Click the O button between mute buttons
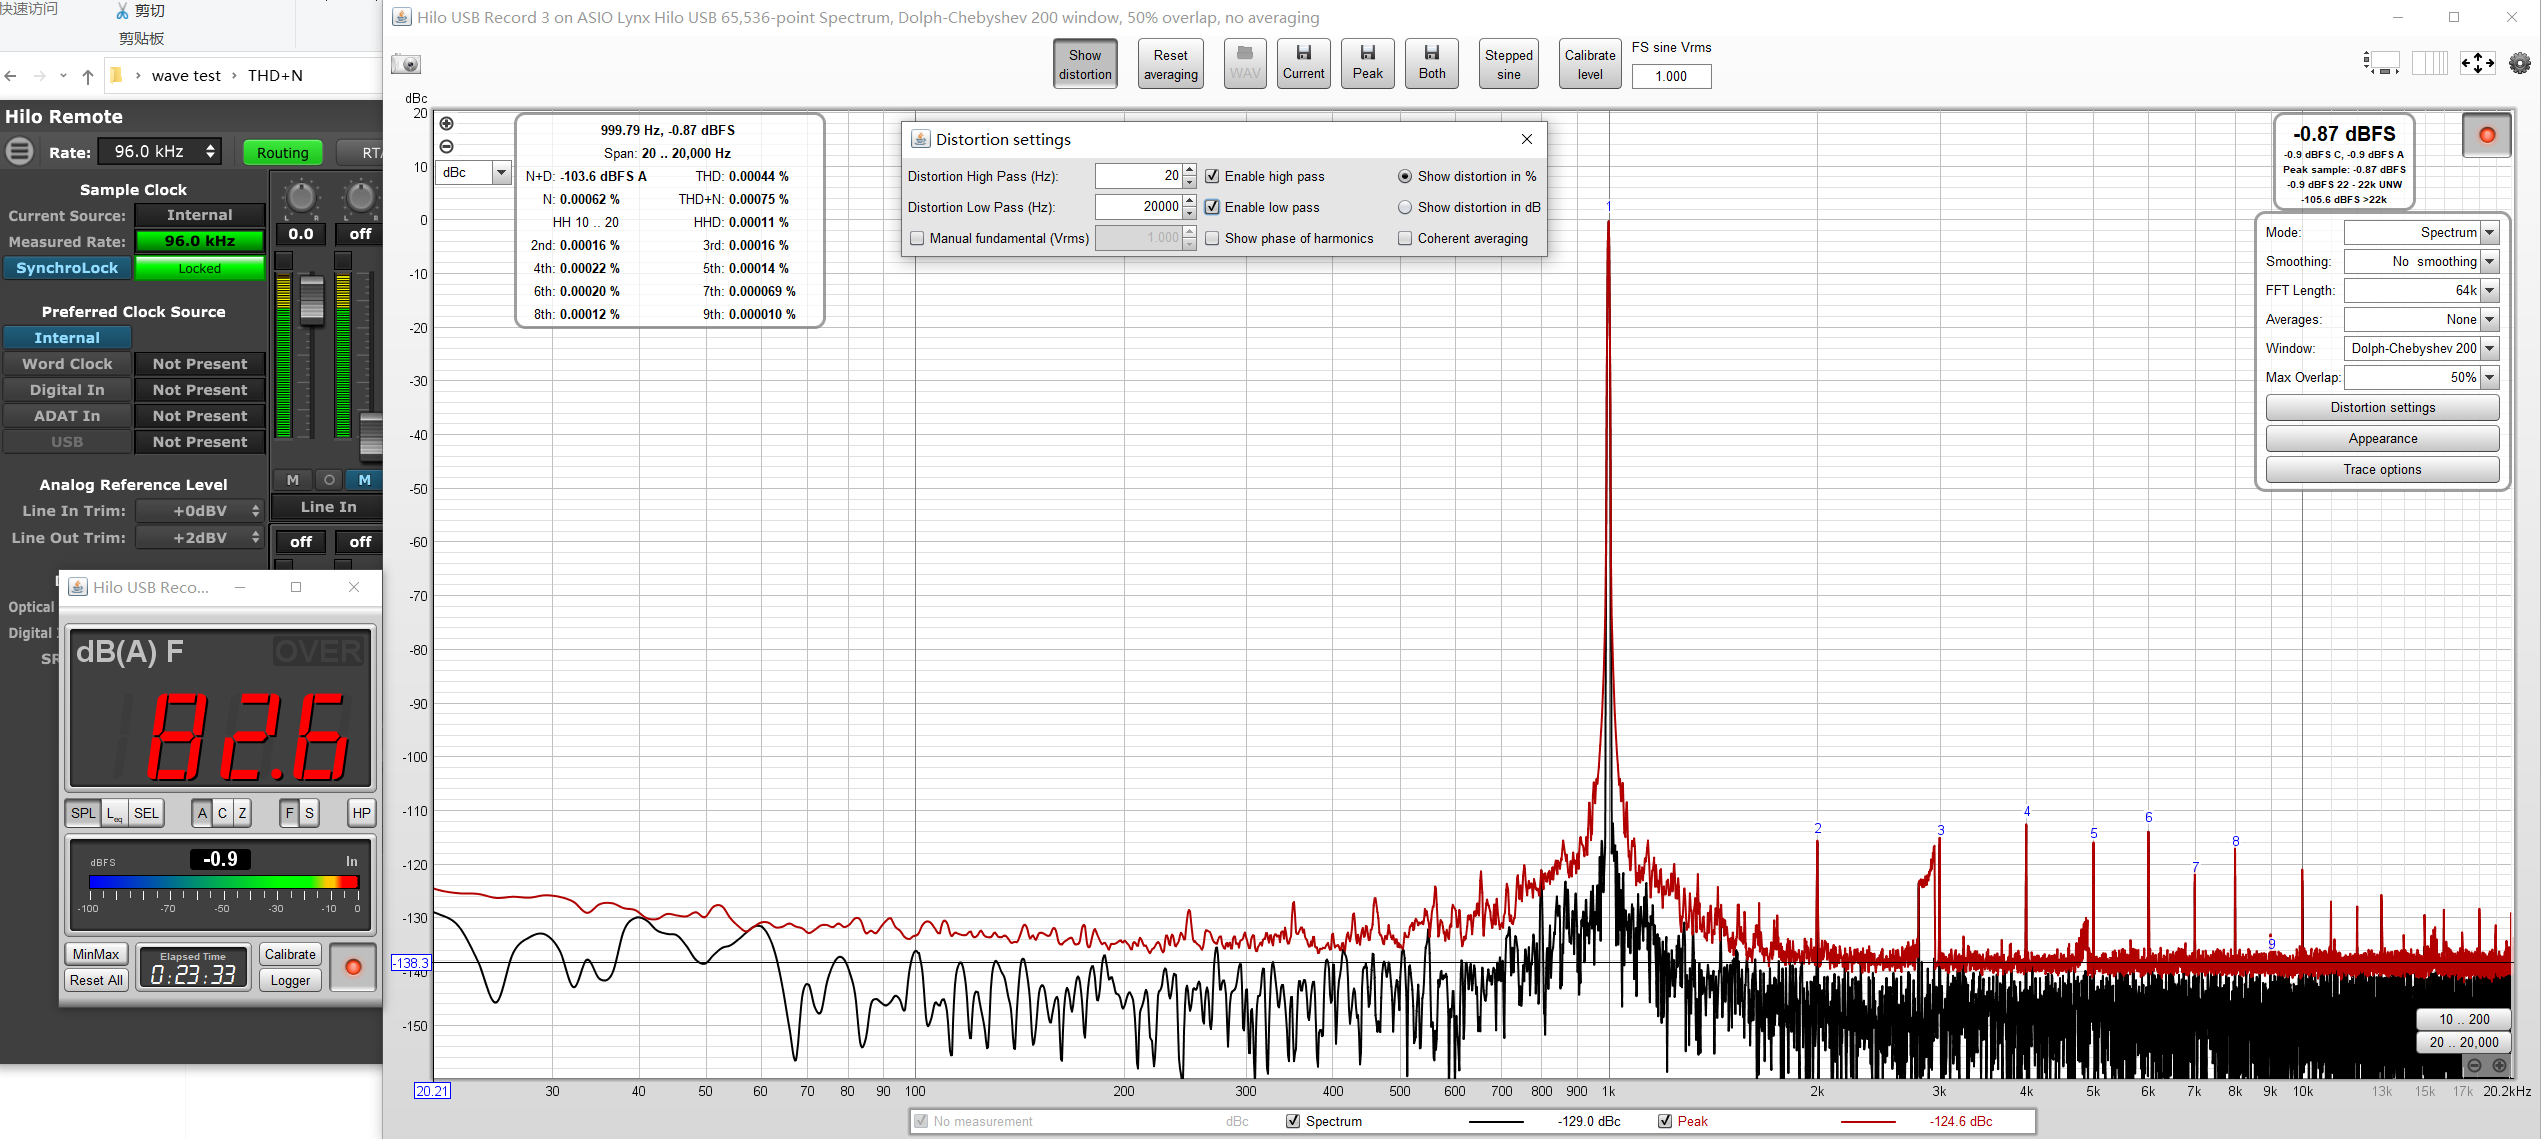The height and width of the screenshot is (1139, 2541). 329,480
